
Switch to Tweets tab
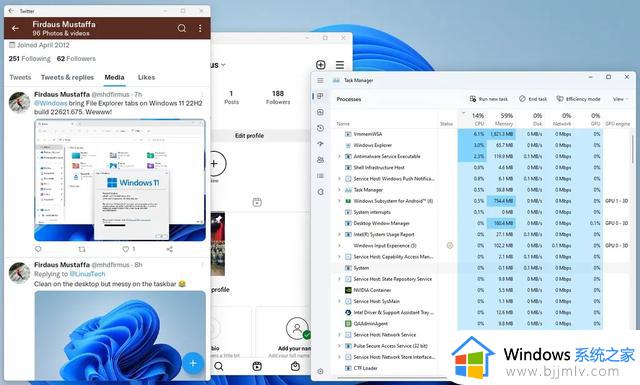tap(20, 77)
